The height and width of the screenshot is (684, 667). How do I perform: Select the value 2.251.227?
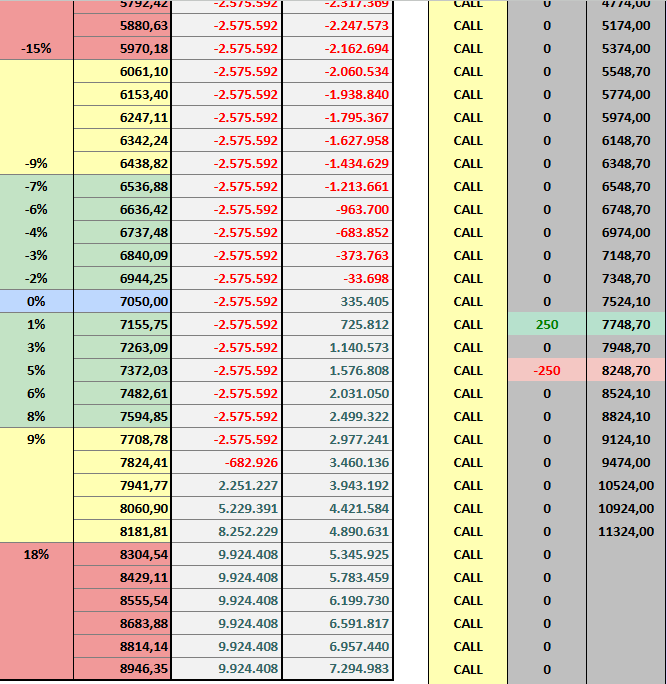227,486
